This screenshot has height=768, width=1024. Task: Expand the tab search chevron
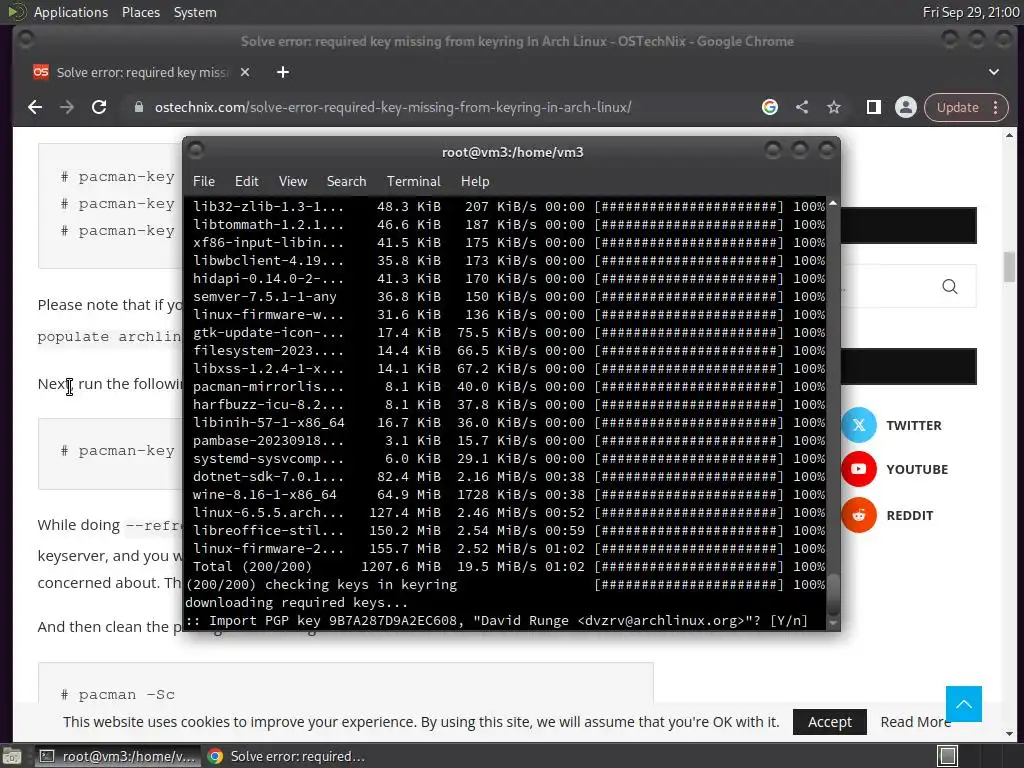[x=994, y=72]
